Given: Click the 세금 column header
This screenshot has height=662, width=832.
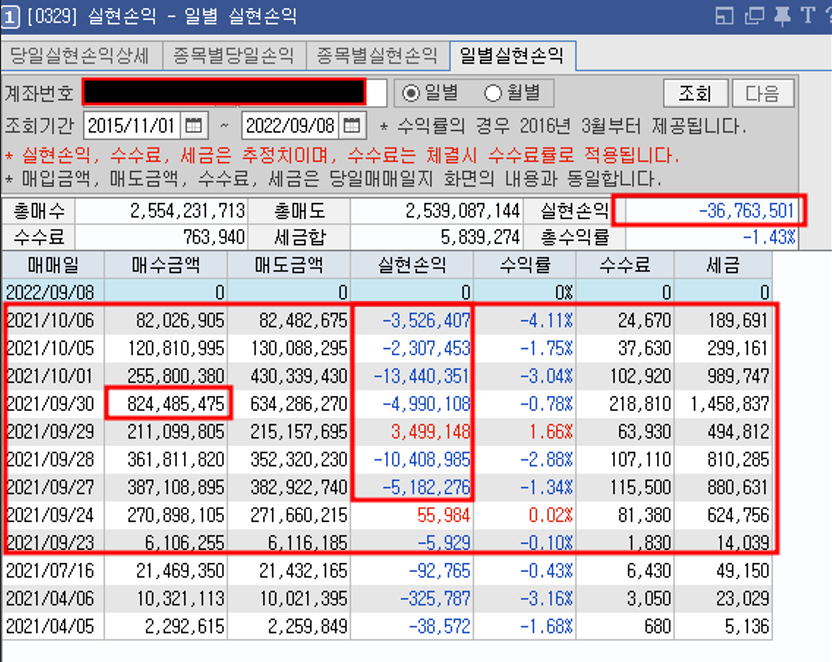Looking at the screenshot, I should coord(723,264).
